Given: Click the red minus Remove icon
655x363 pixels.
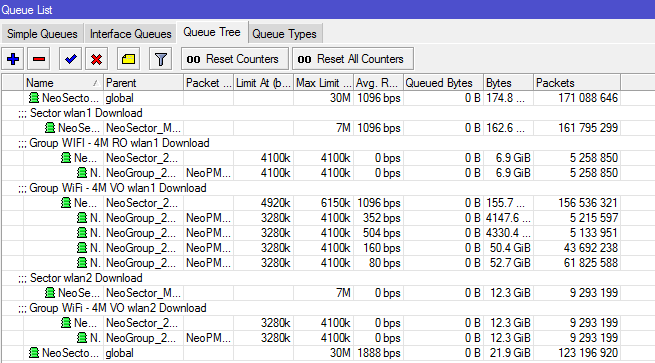Looking at the screenshot, I should [x=39, y=59].
